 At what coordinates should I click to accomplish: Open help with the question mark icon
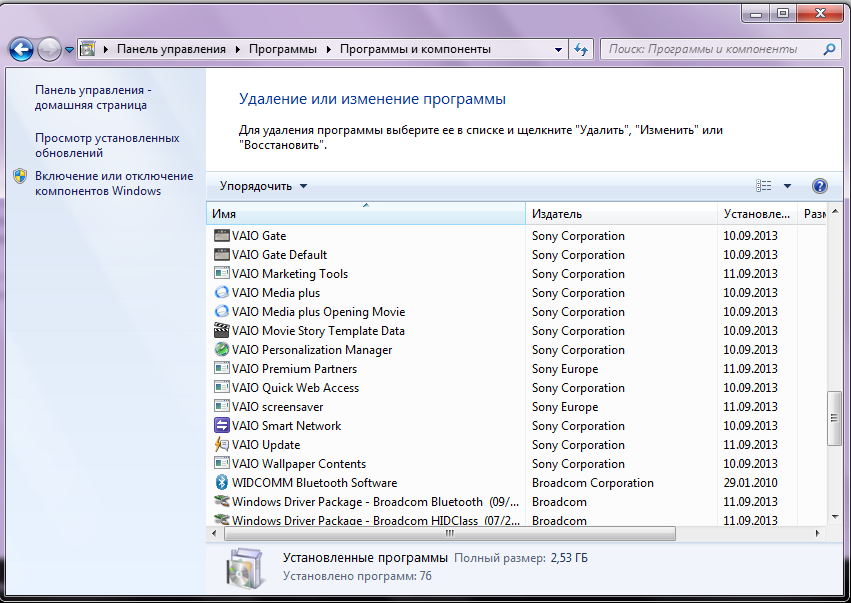click(x=820, y=186)
